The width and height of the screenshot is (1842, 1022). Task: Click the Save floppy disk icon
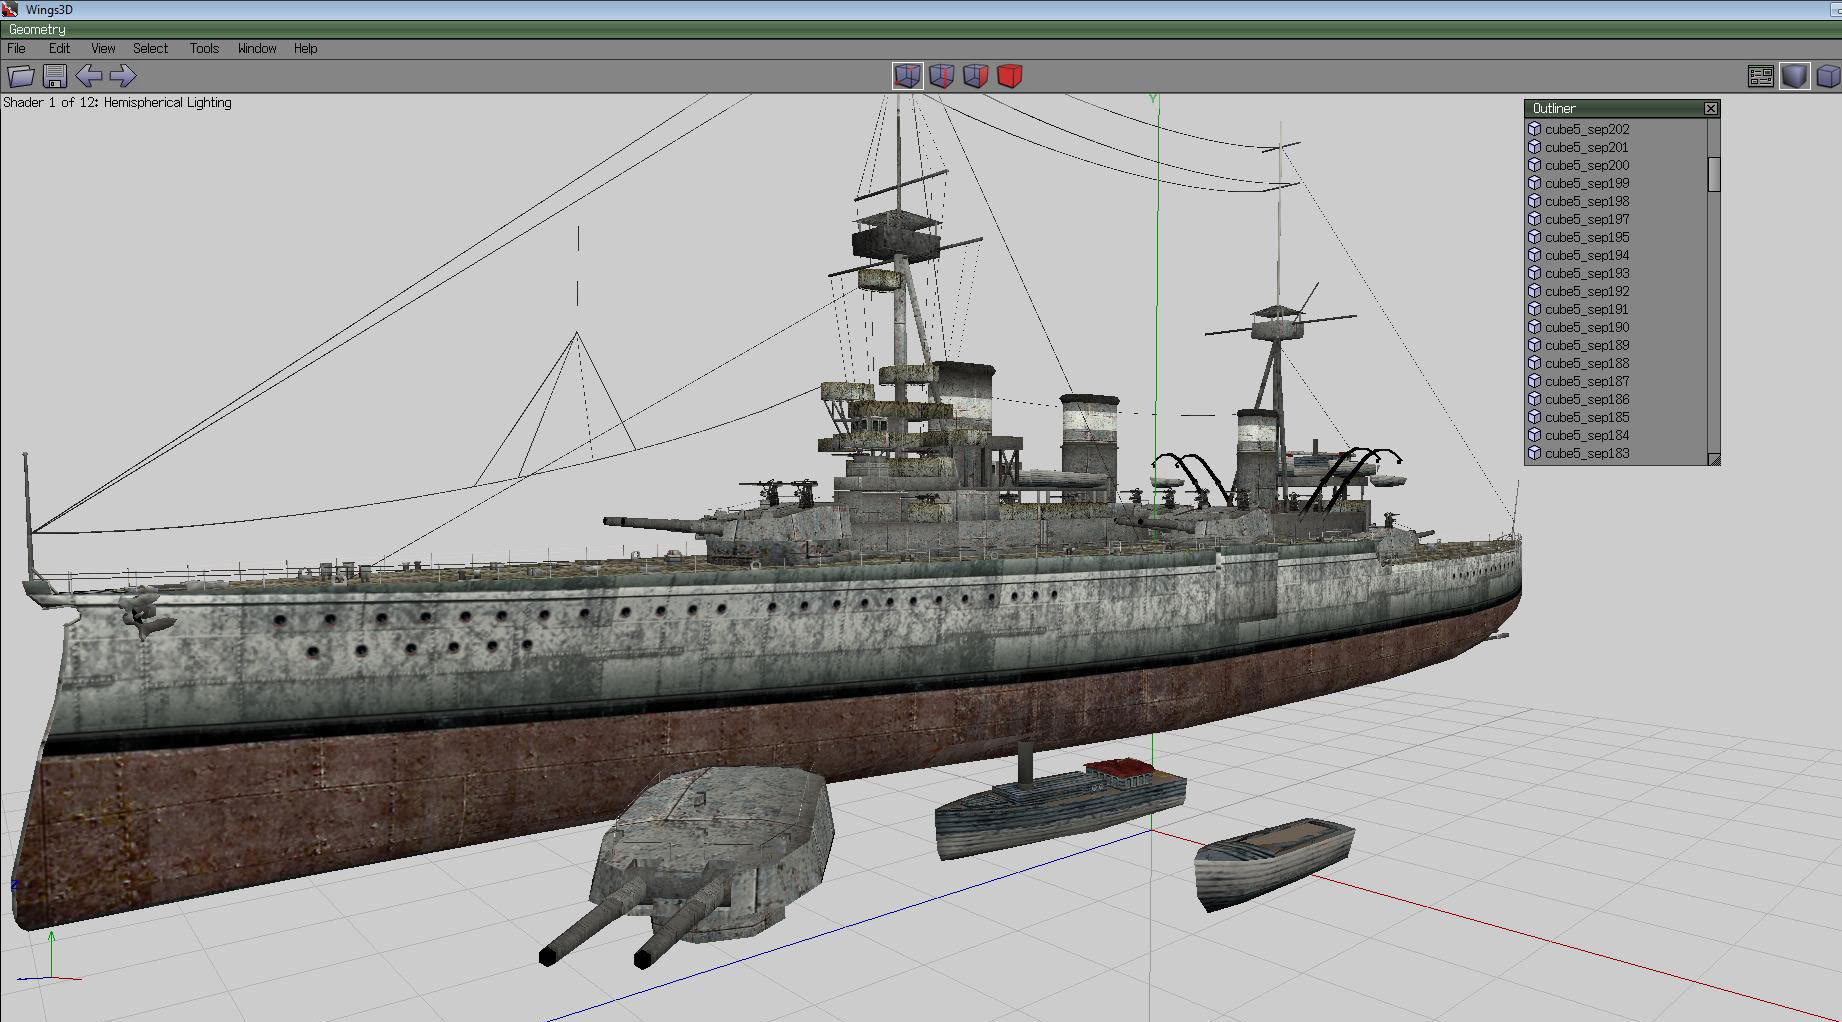[x=55, y=76]
